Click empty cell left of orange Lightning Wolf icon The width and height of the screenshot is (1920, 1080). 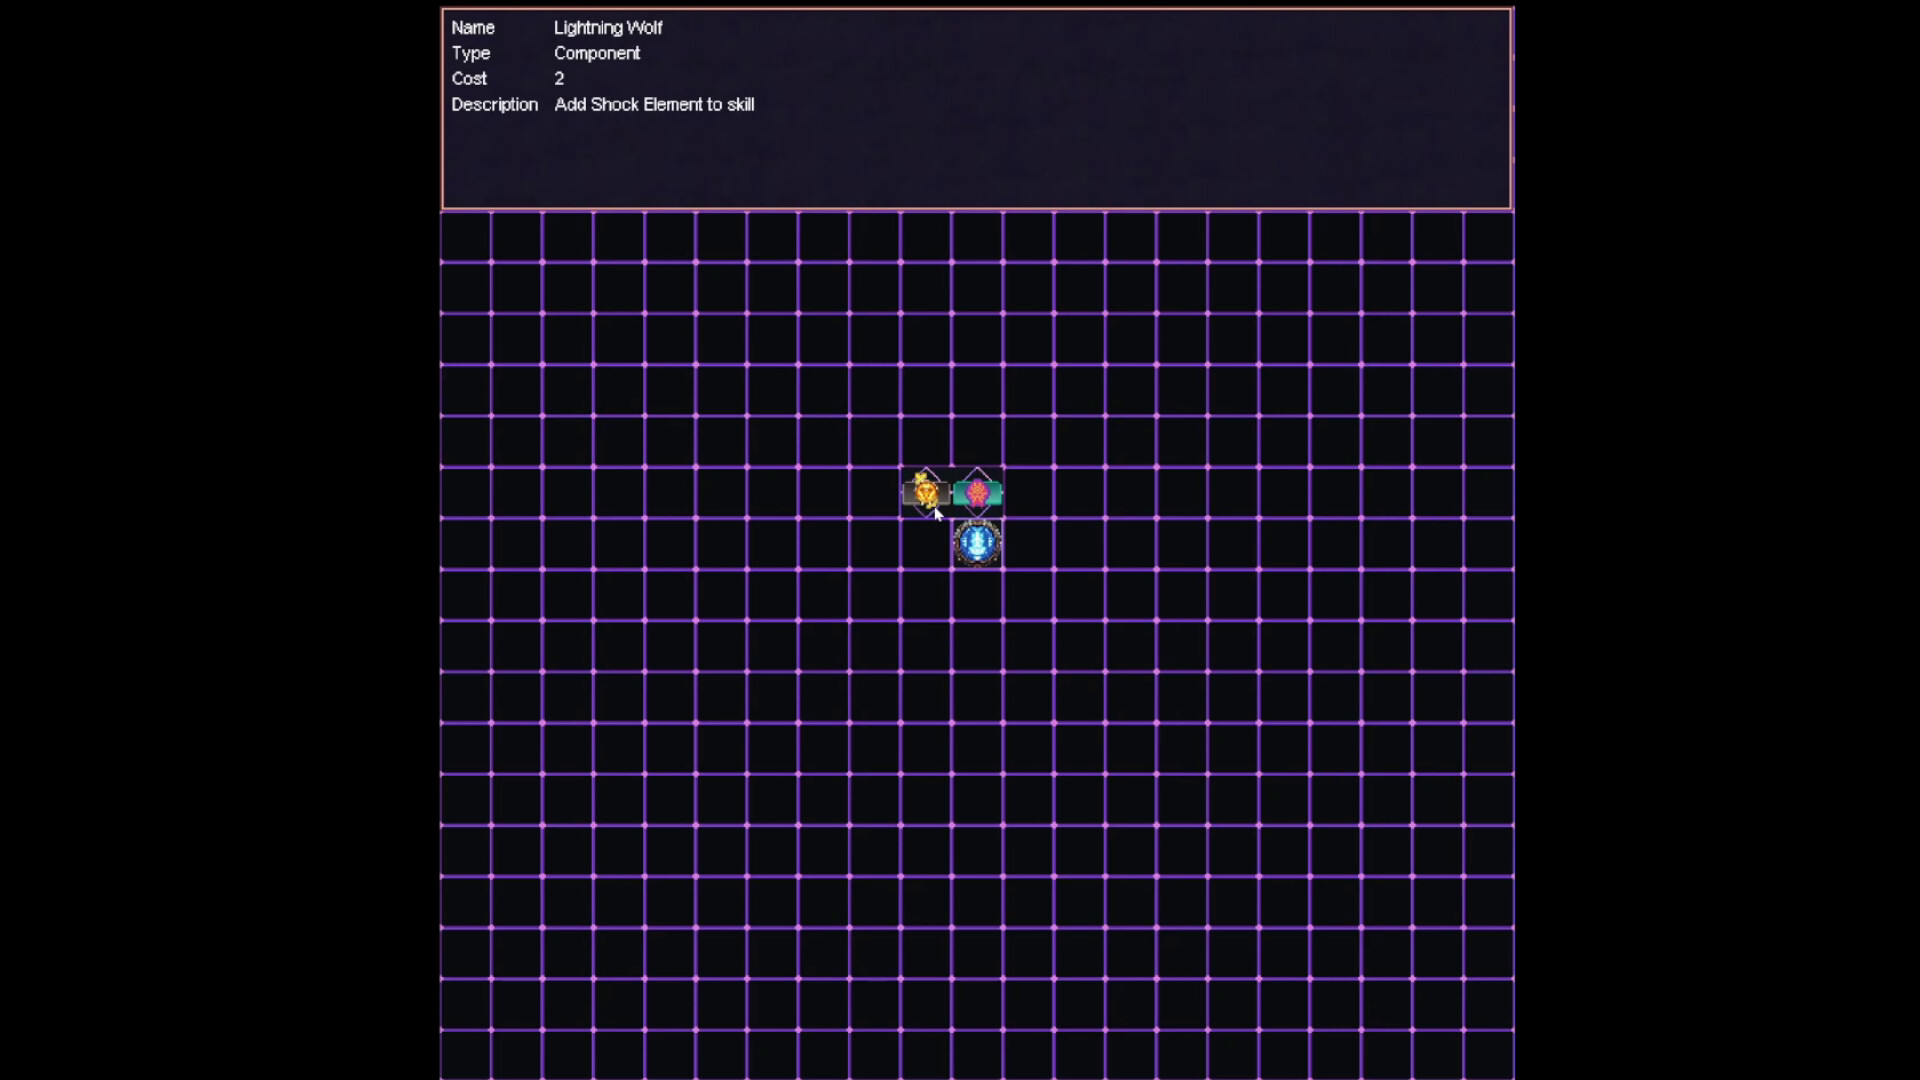tap(875, 492)
